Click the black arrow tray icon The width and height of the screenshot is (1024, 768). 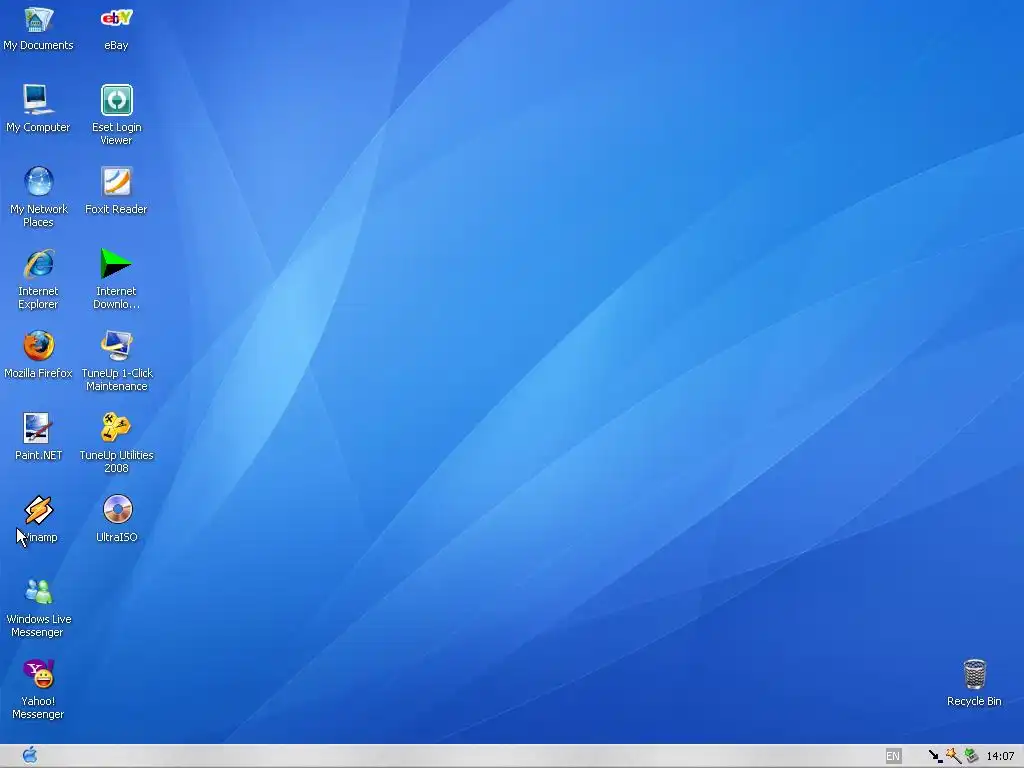click(x=936, y=756)
